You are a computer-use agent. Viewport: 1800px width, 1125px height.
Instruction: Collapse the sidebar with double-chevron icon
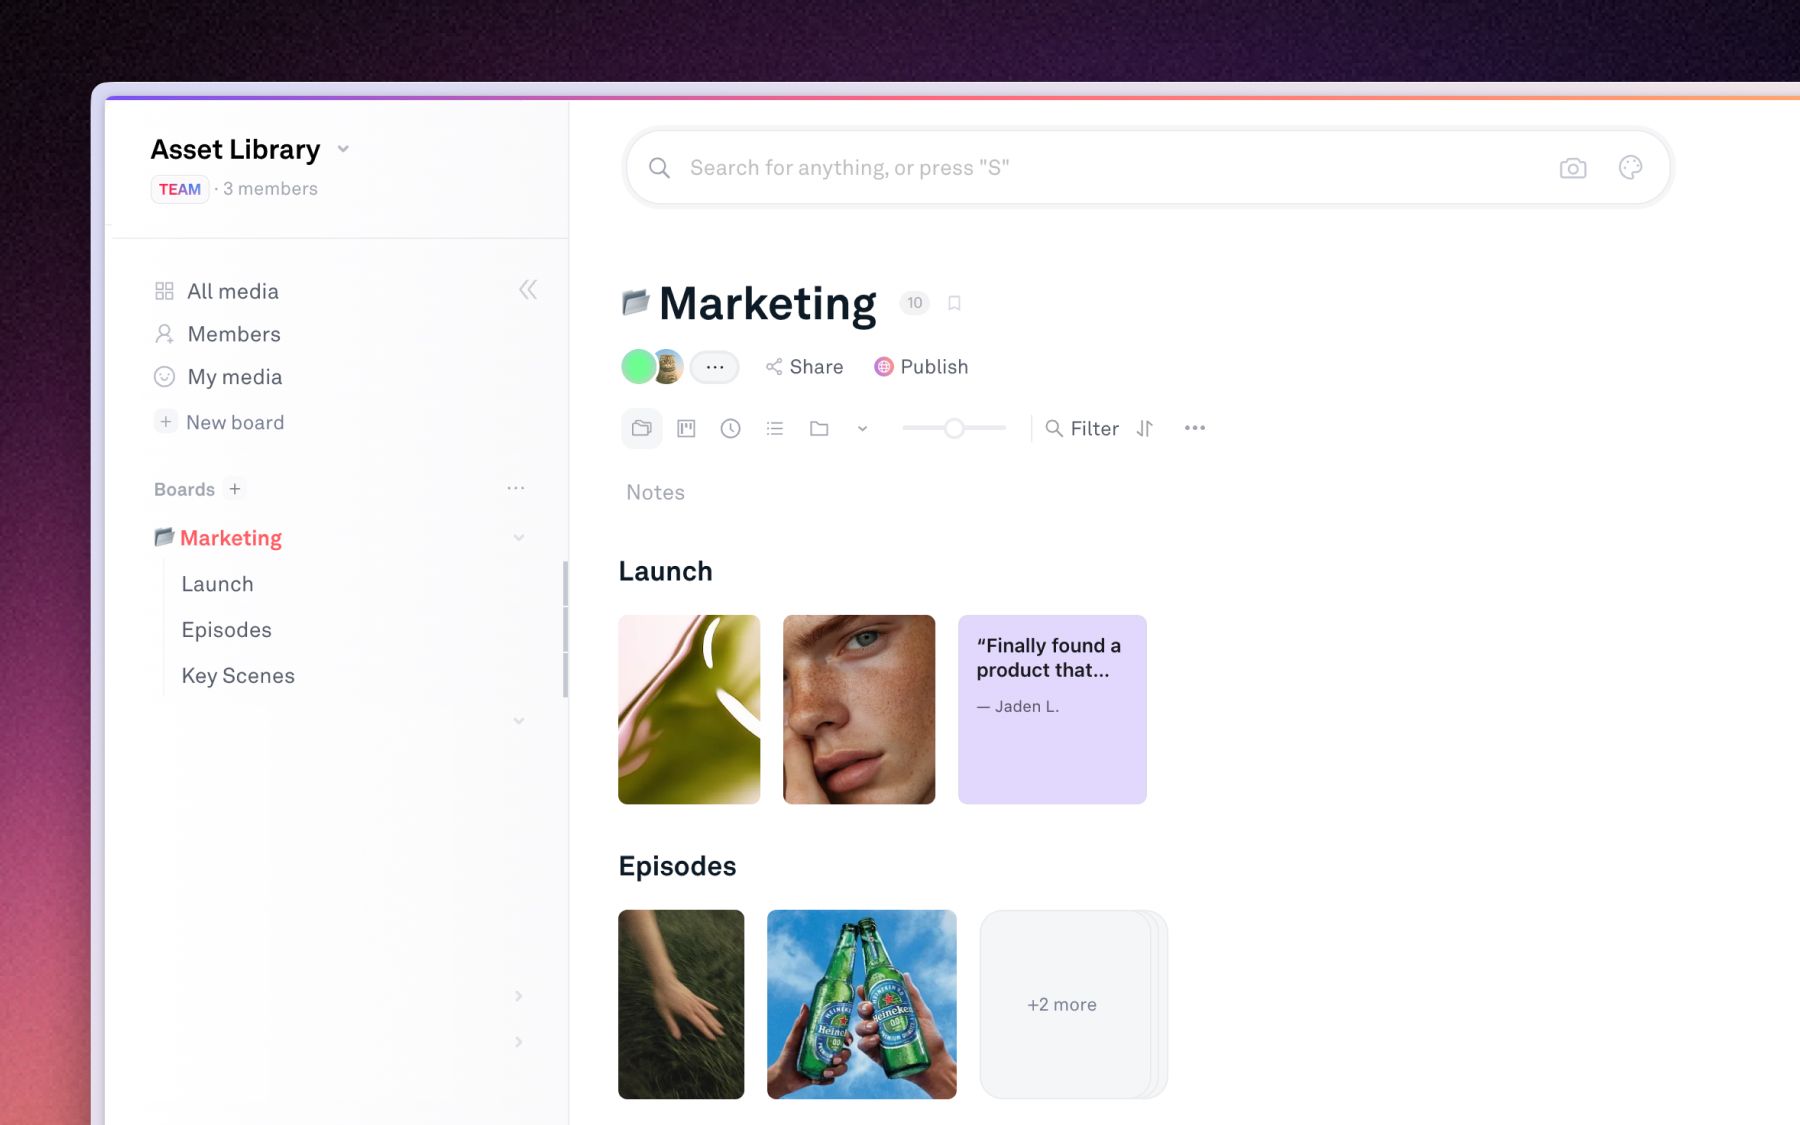click(x=528, y=290)
